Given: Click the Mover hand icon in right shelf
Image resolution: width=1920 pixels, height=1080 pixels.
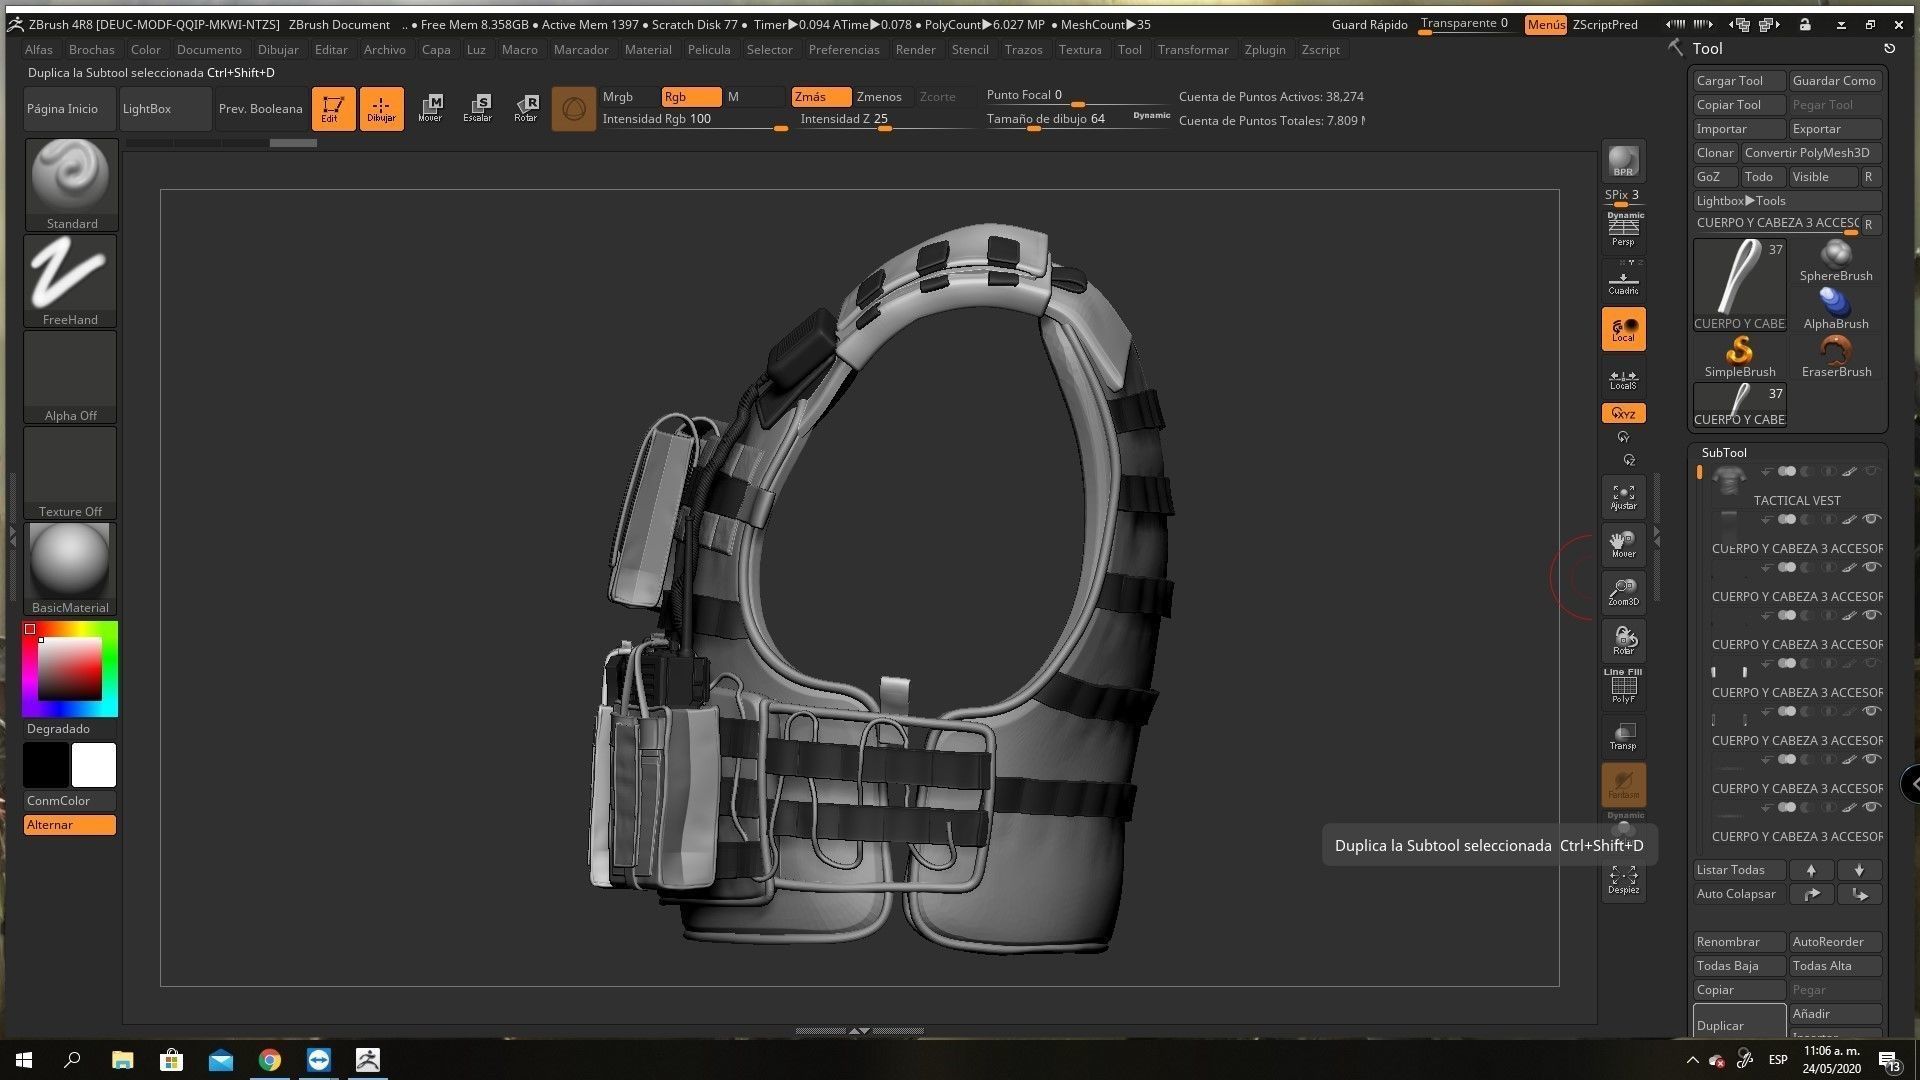Looking at the screenshot, I should (x=1623, y=545).
